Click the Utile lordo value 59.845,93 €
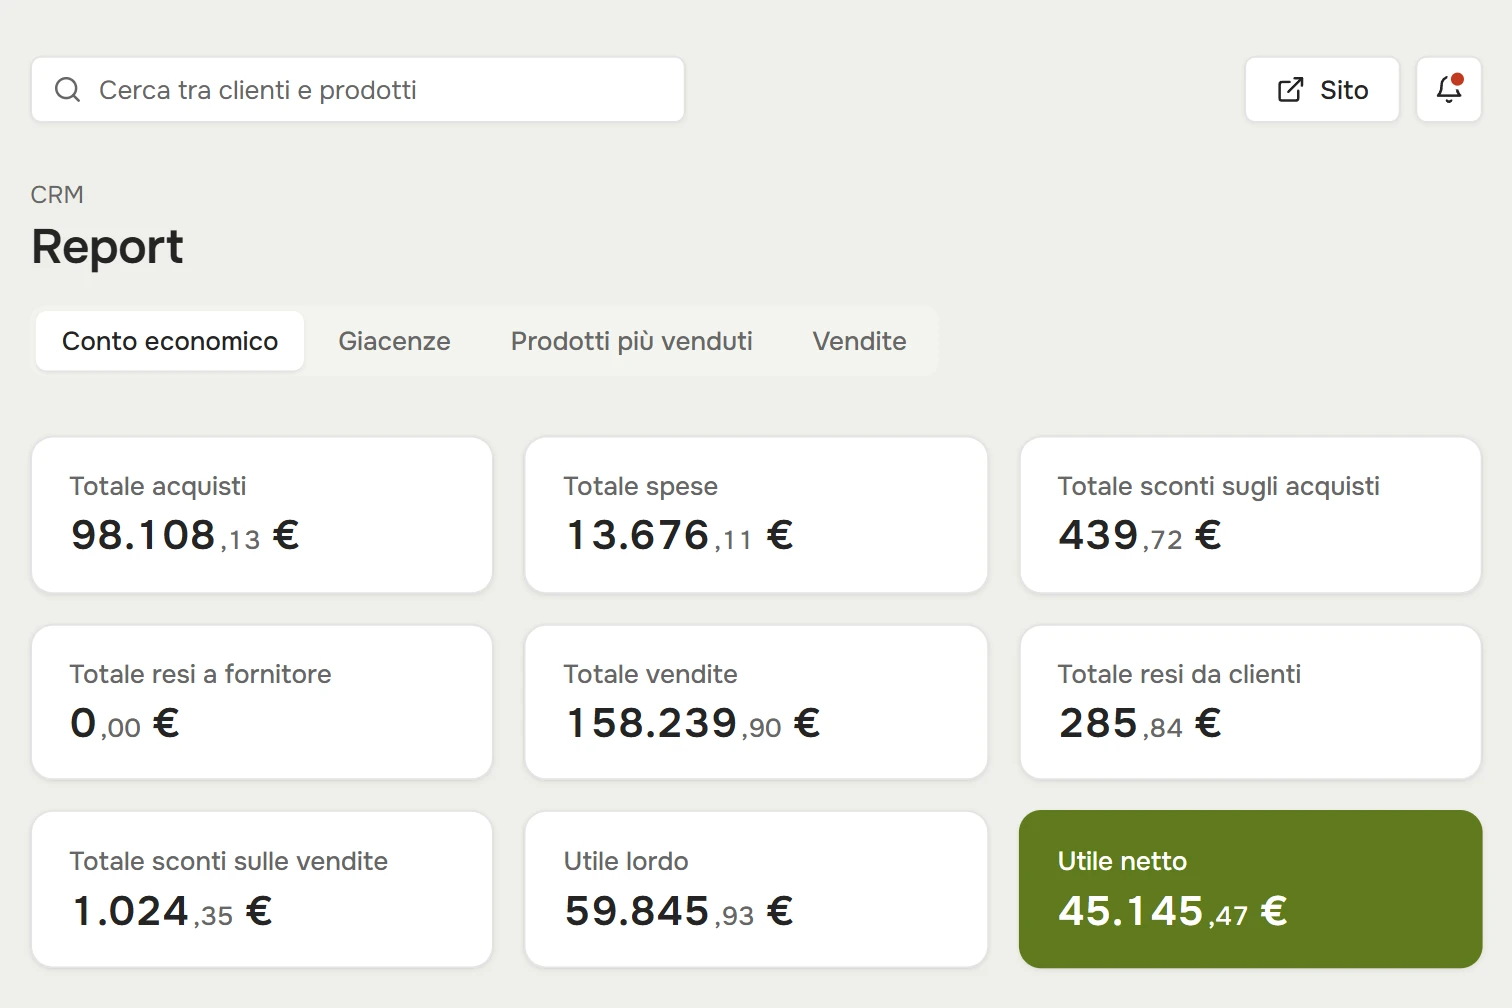The image size is (1512, 1008). tap(679, 911)
